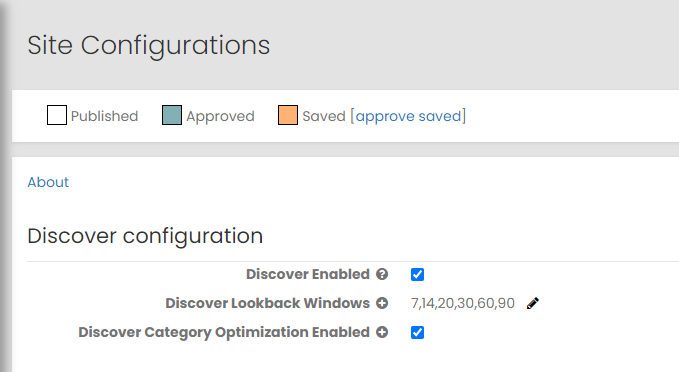Edit lookback windows with the pencil icon
679x372 pixels.
pyautogui.click(x=533, y=303)
